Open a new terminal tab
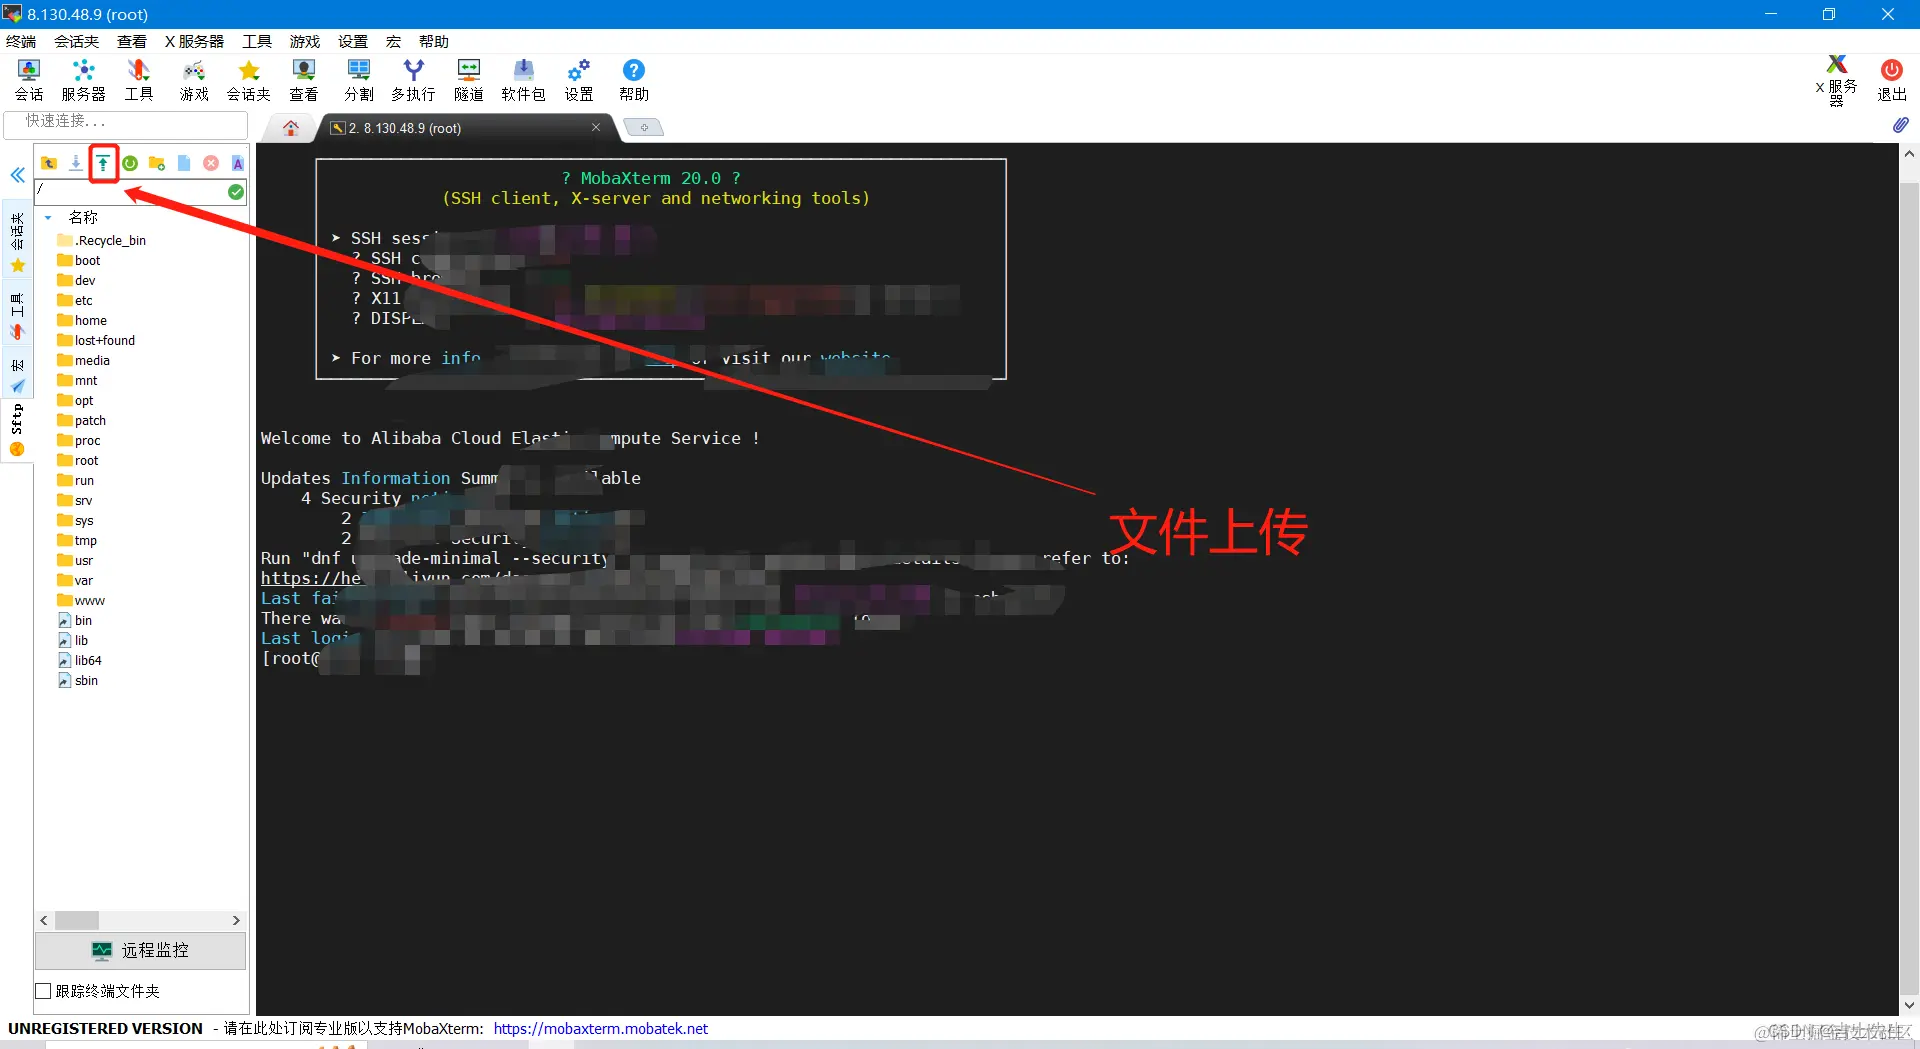The height and width of the screenshot is (1049, 1920). pyautogui.click(x=644, y=127)
